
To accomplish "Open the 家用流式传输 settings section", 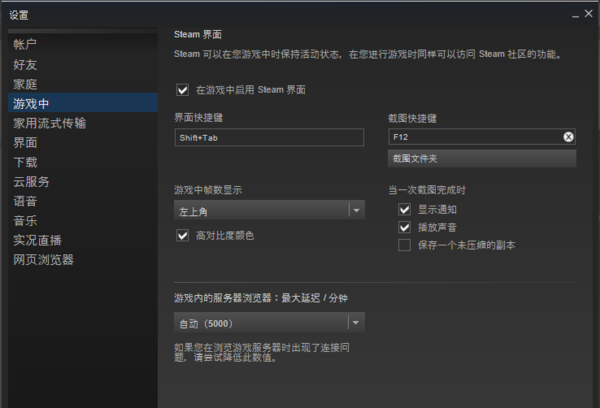I will (x=83, y=123).
